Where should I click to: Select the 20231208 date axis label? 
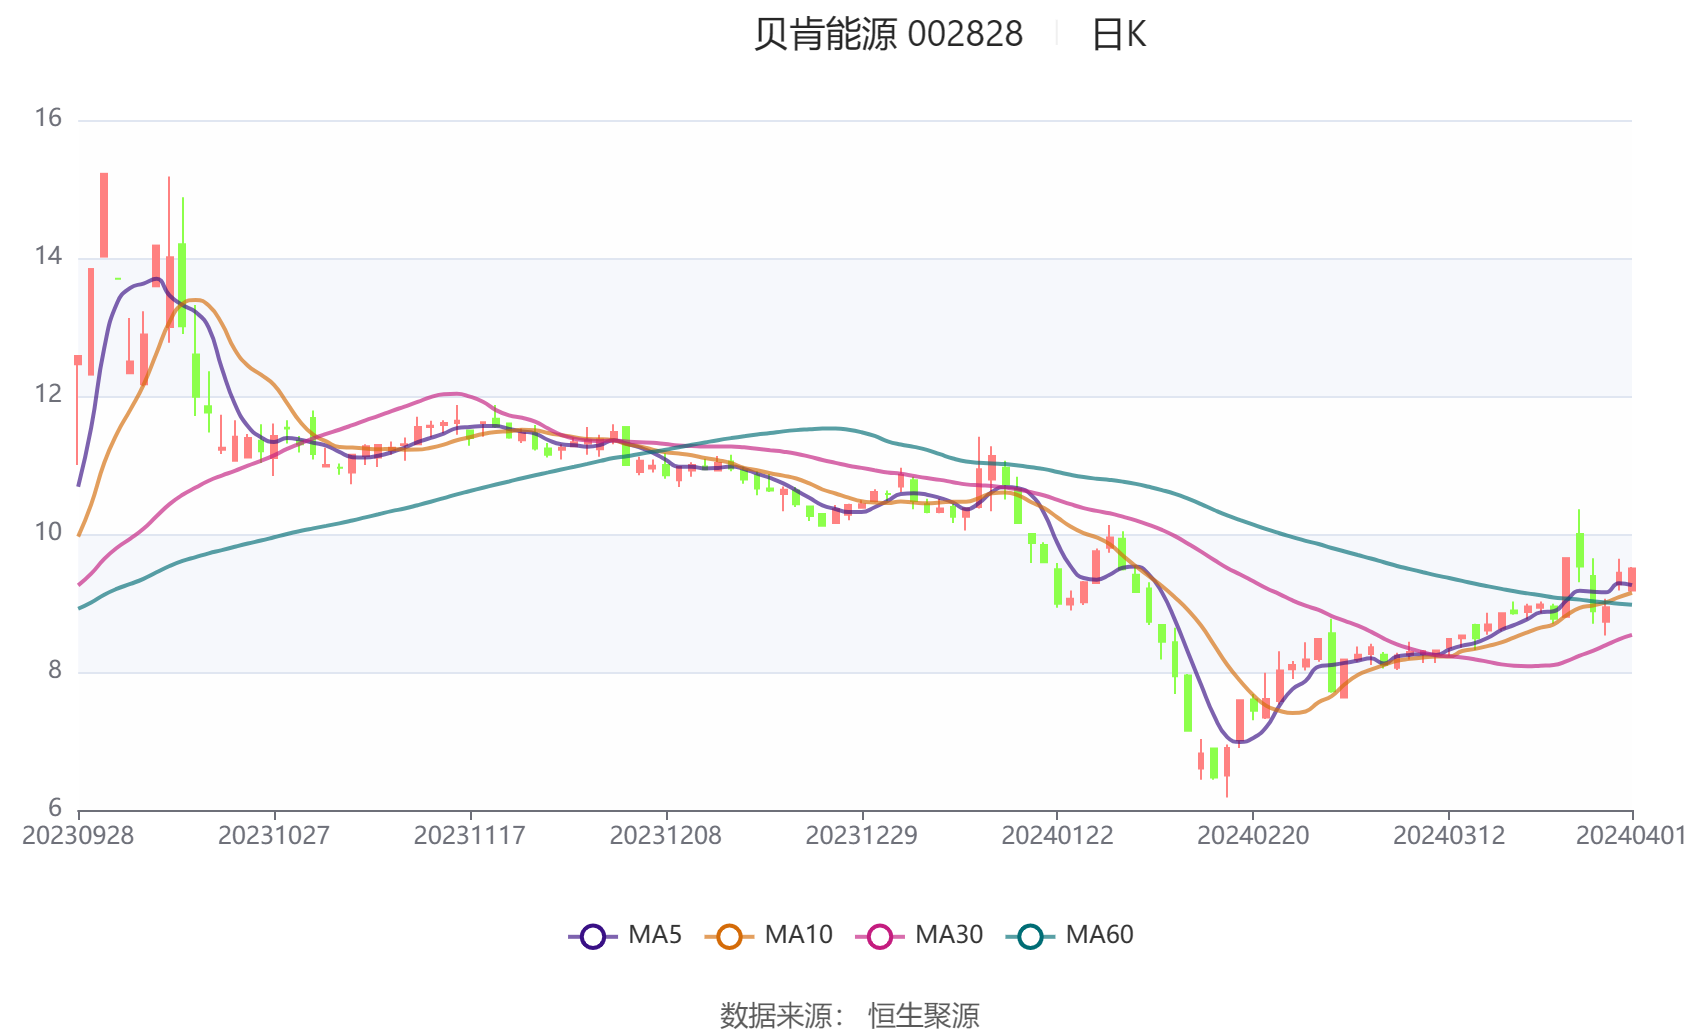click(x=666, y=836)
